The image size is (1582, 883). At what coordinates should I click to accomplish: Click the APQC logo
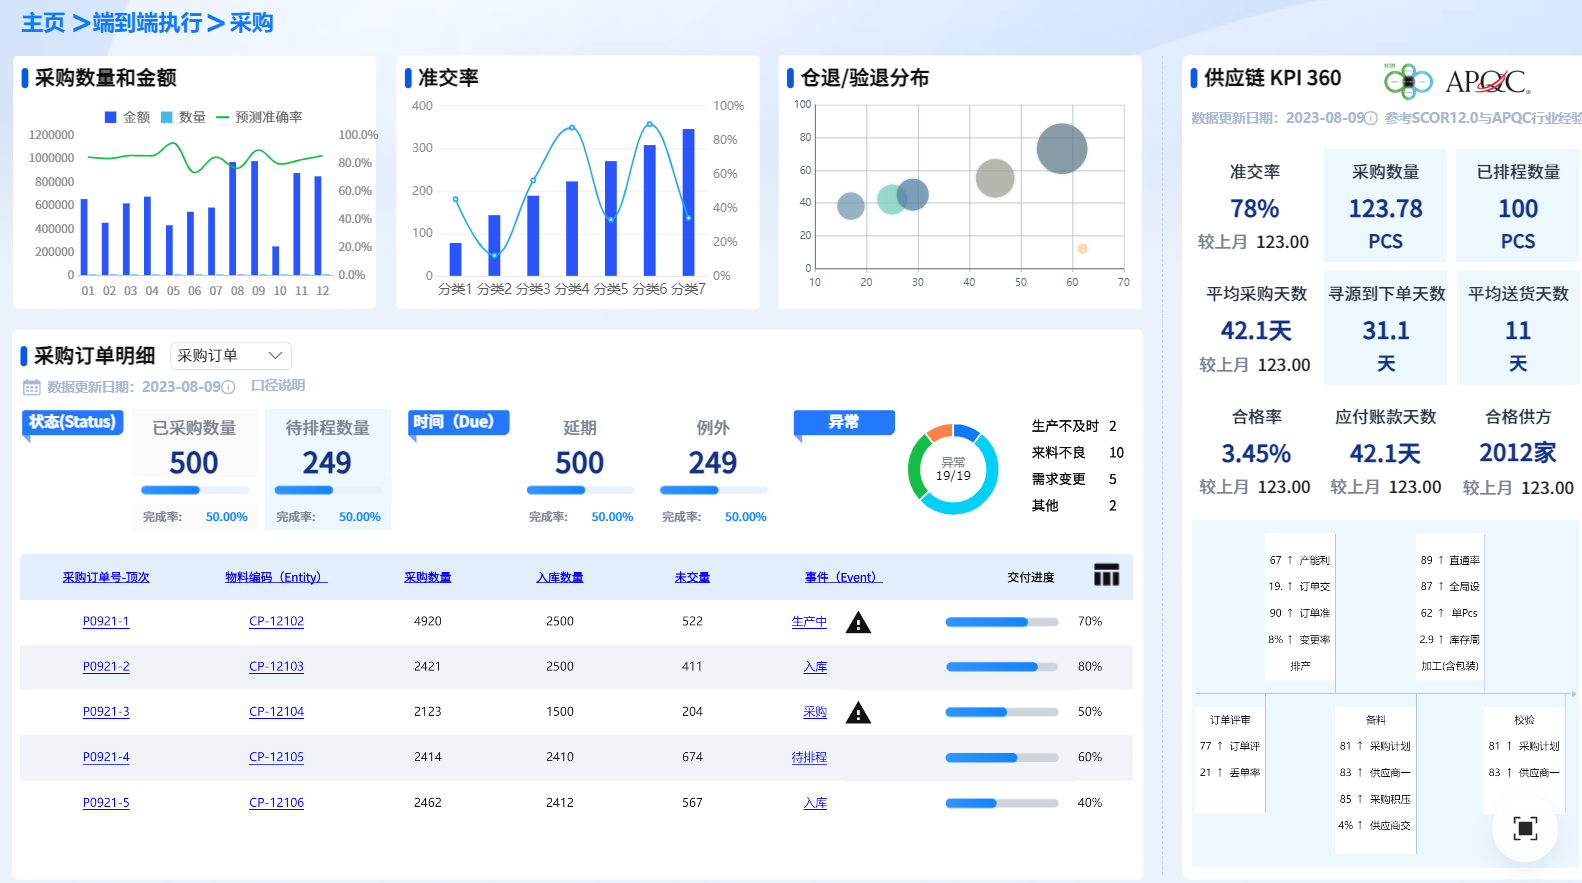tap(1488, 81)
